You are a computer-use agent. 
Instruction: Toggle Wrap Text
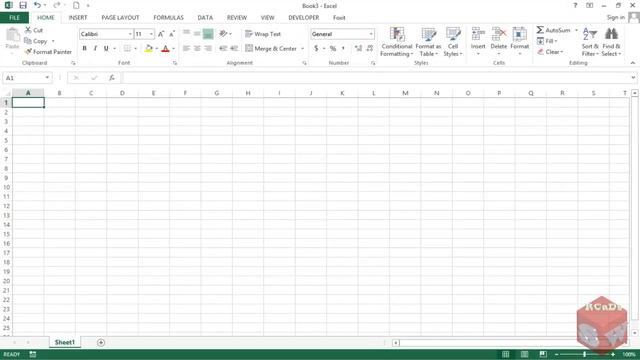point(263,34)
